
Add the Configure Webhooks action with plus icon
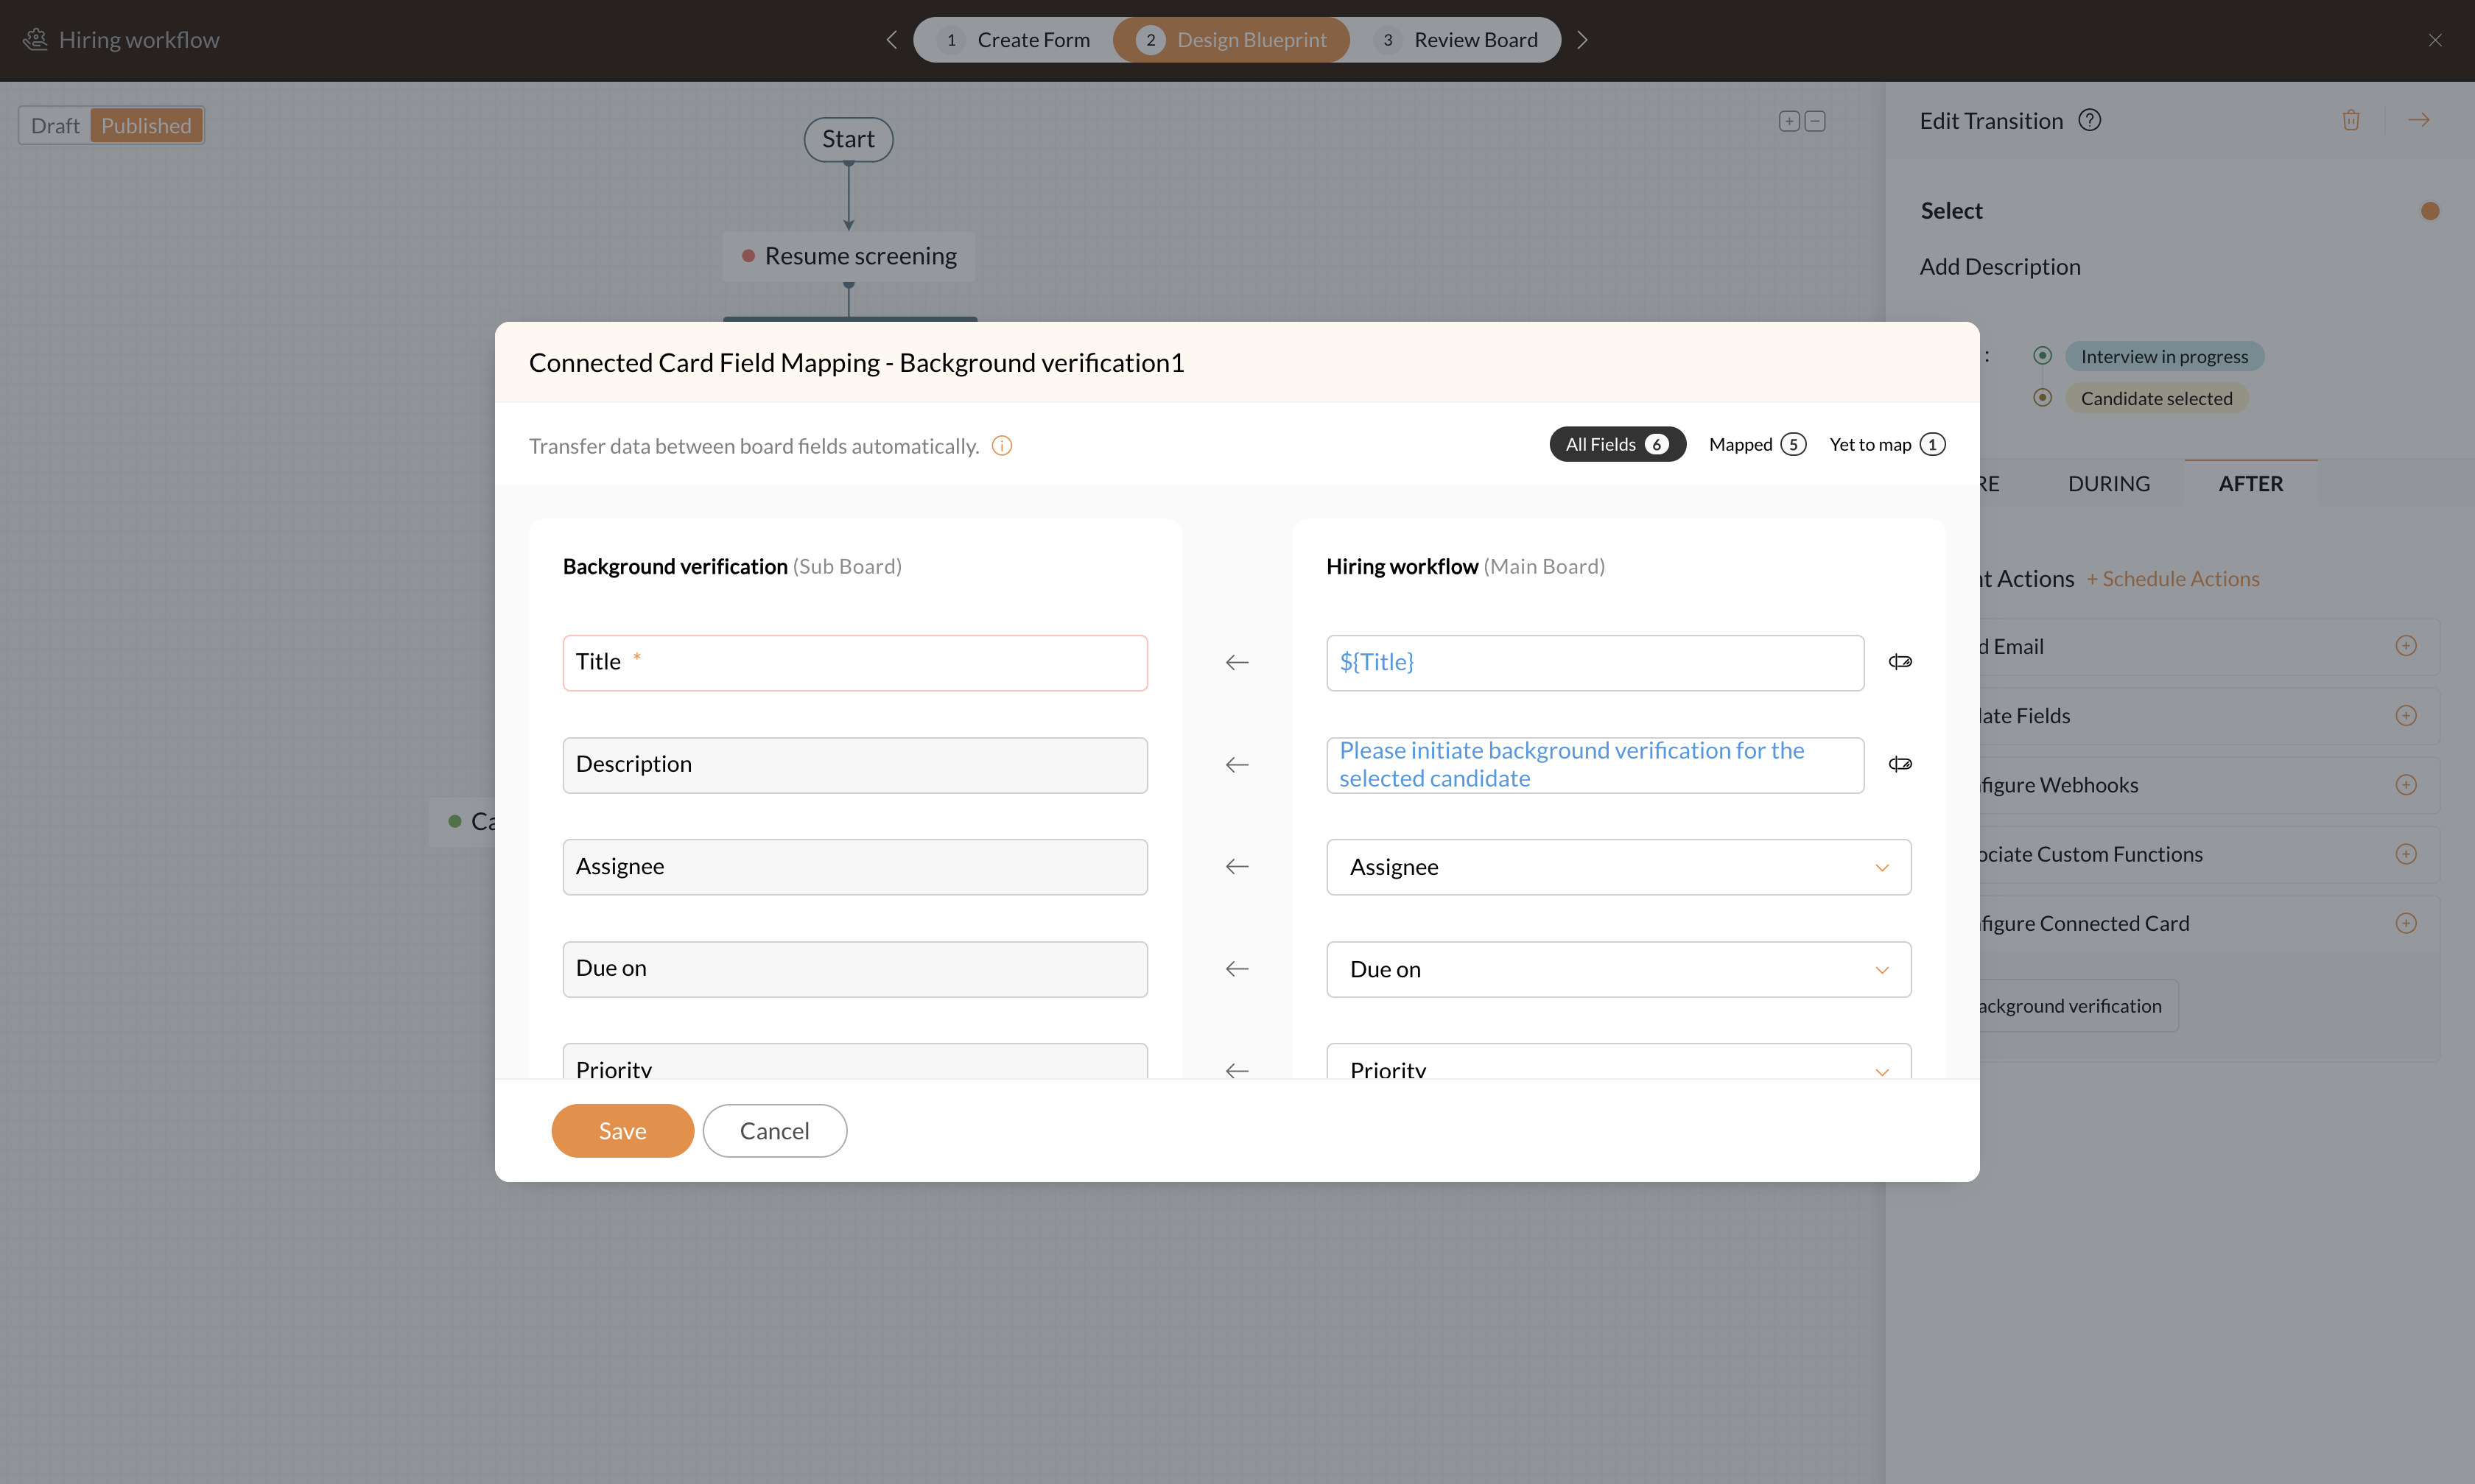2405,785
